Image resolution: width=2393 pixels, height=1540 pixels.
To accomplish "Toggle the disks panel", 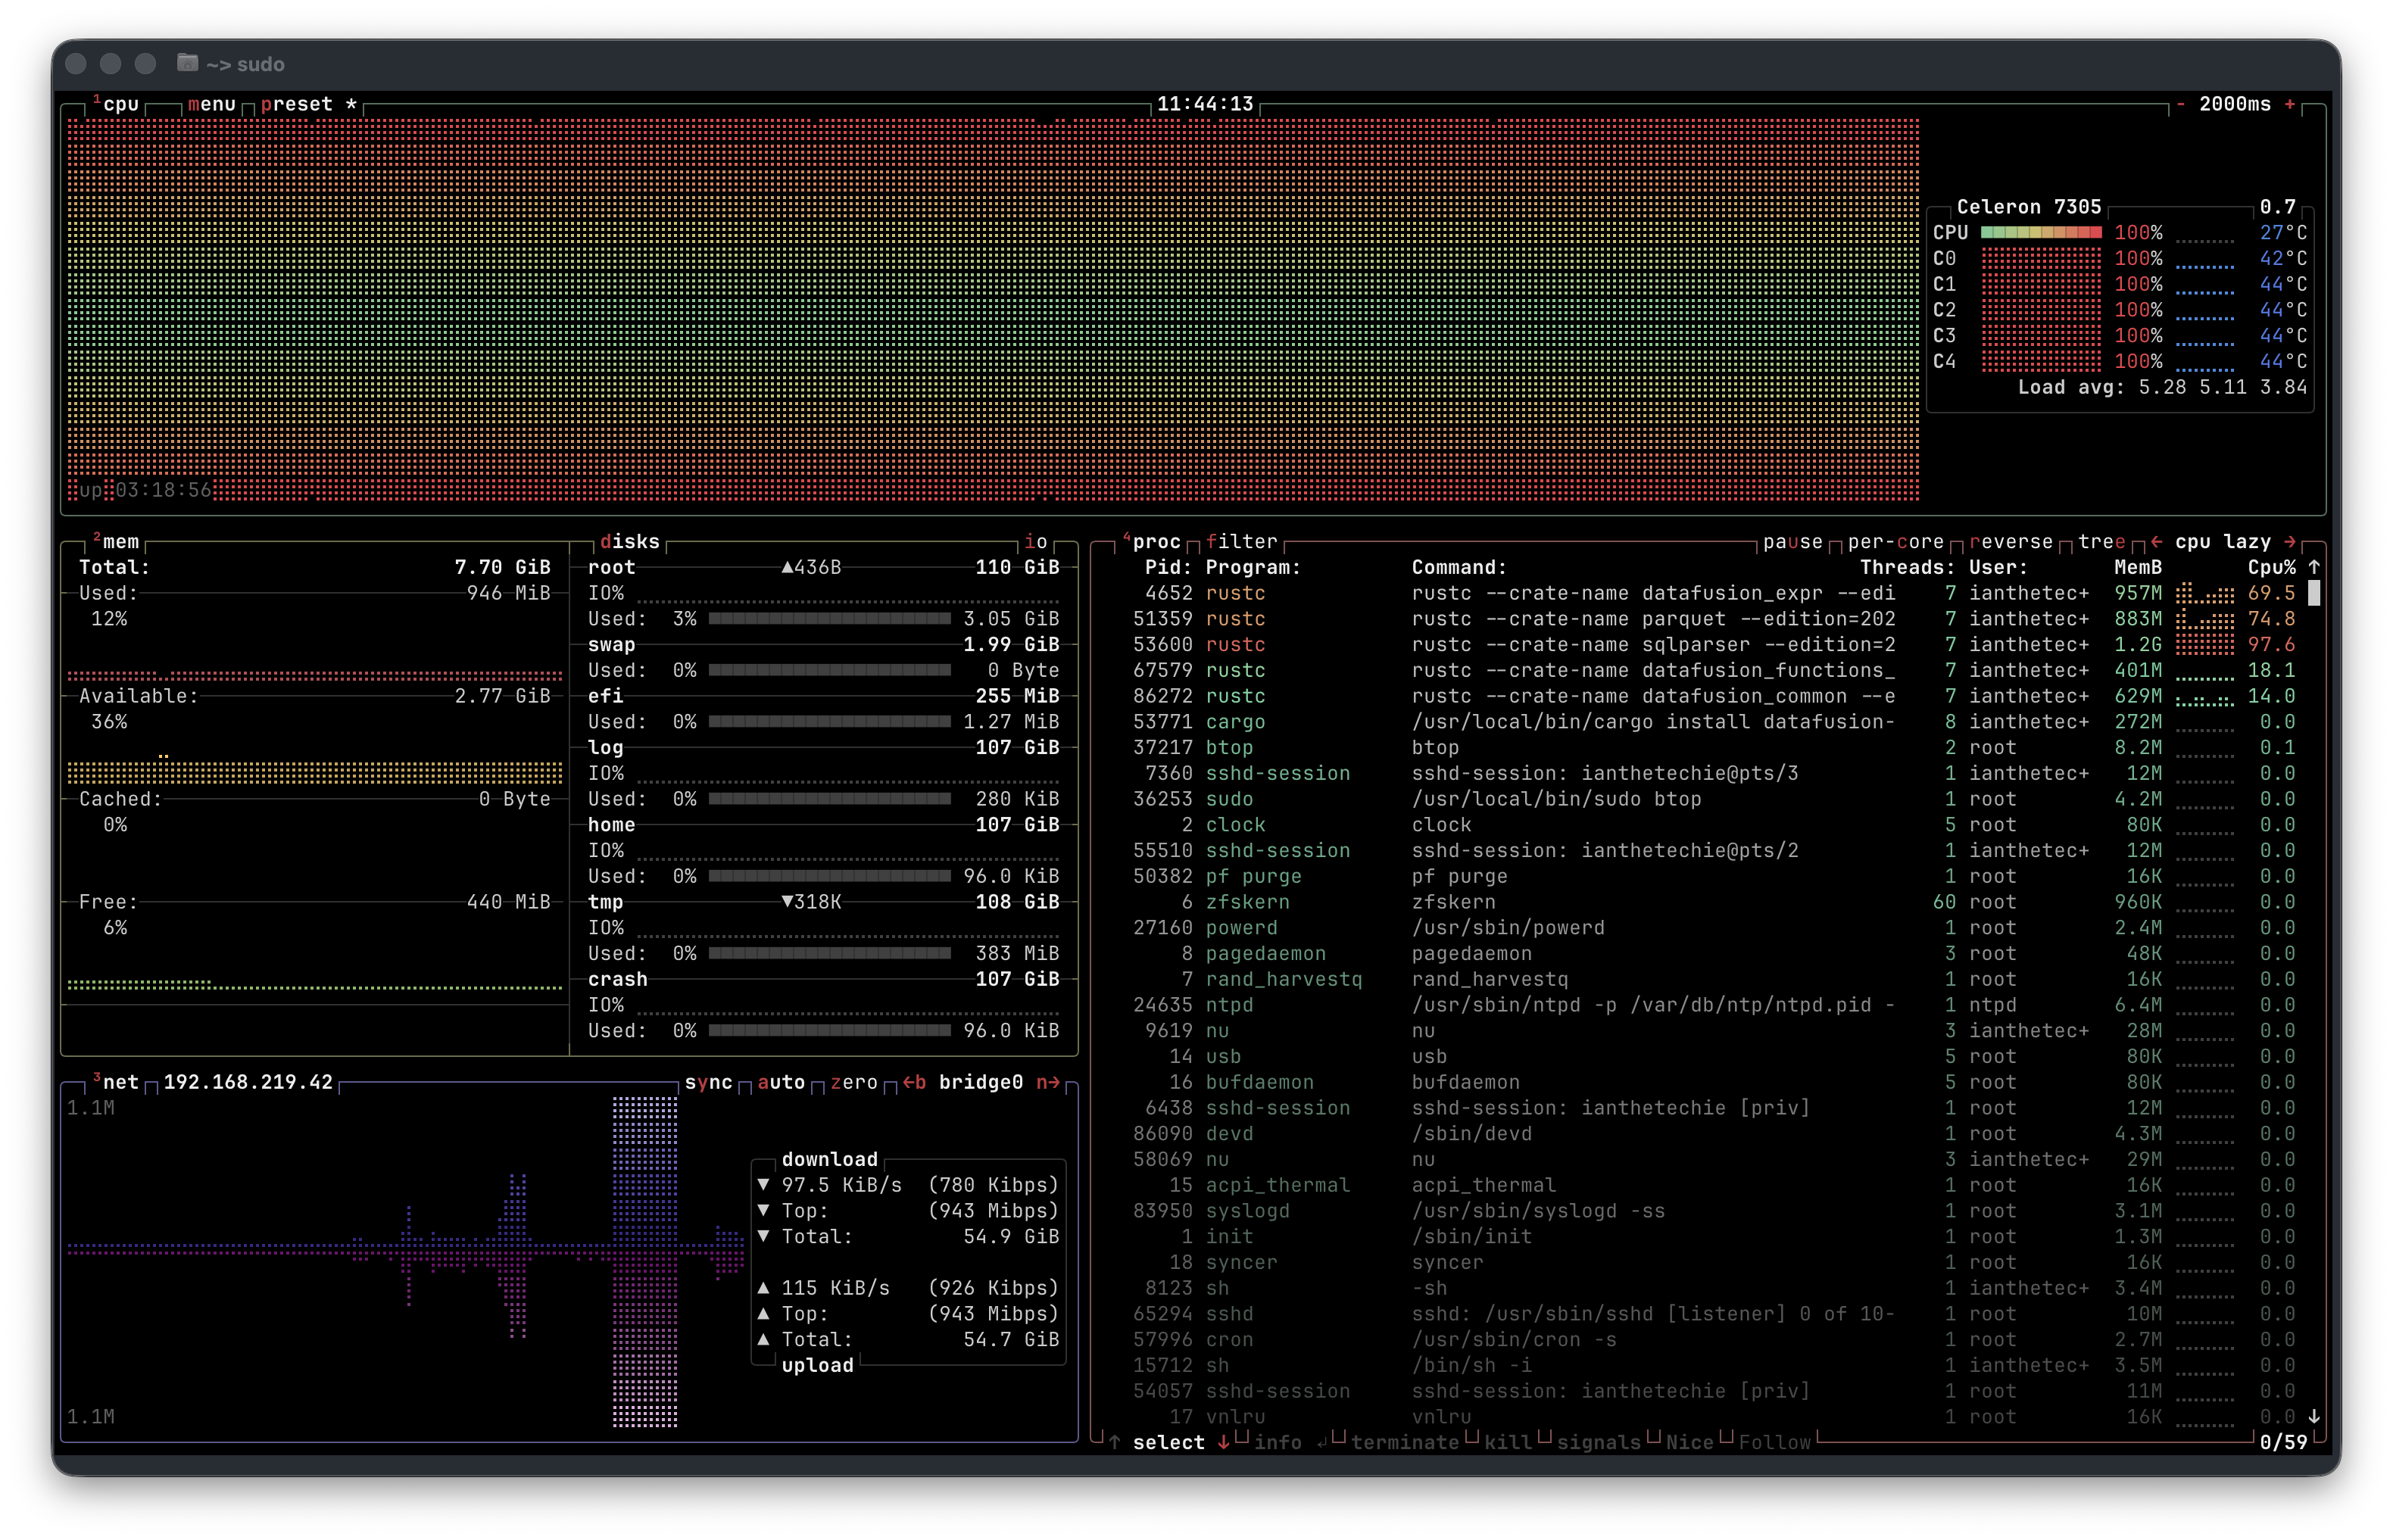I will click(x=630, y=542).
